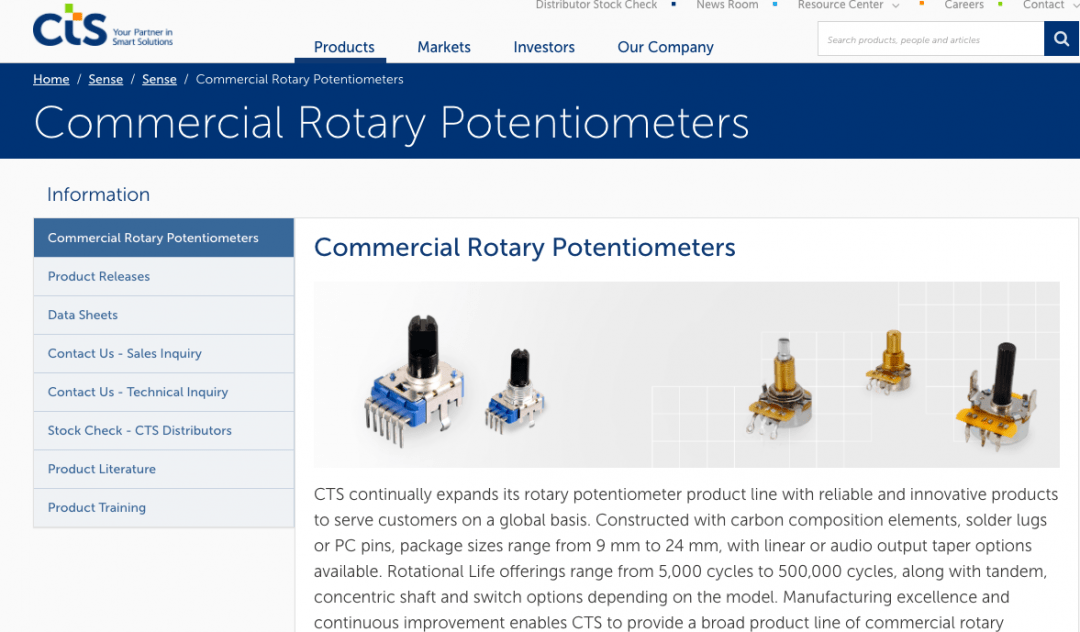Open Stock Check - CTS Distributors
The width and height of the screenshot is (1080, 632).
(x=164, y=430)
